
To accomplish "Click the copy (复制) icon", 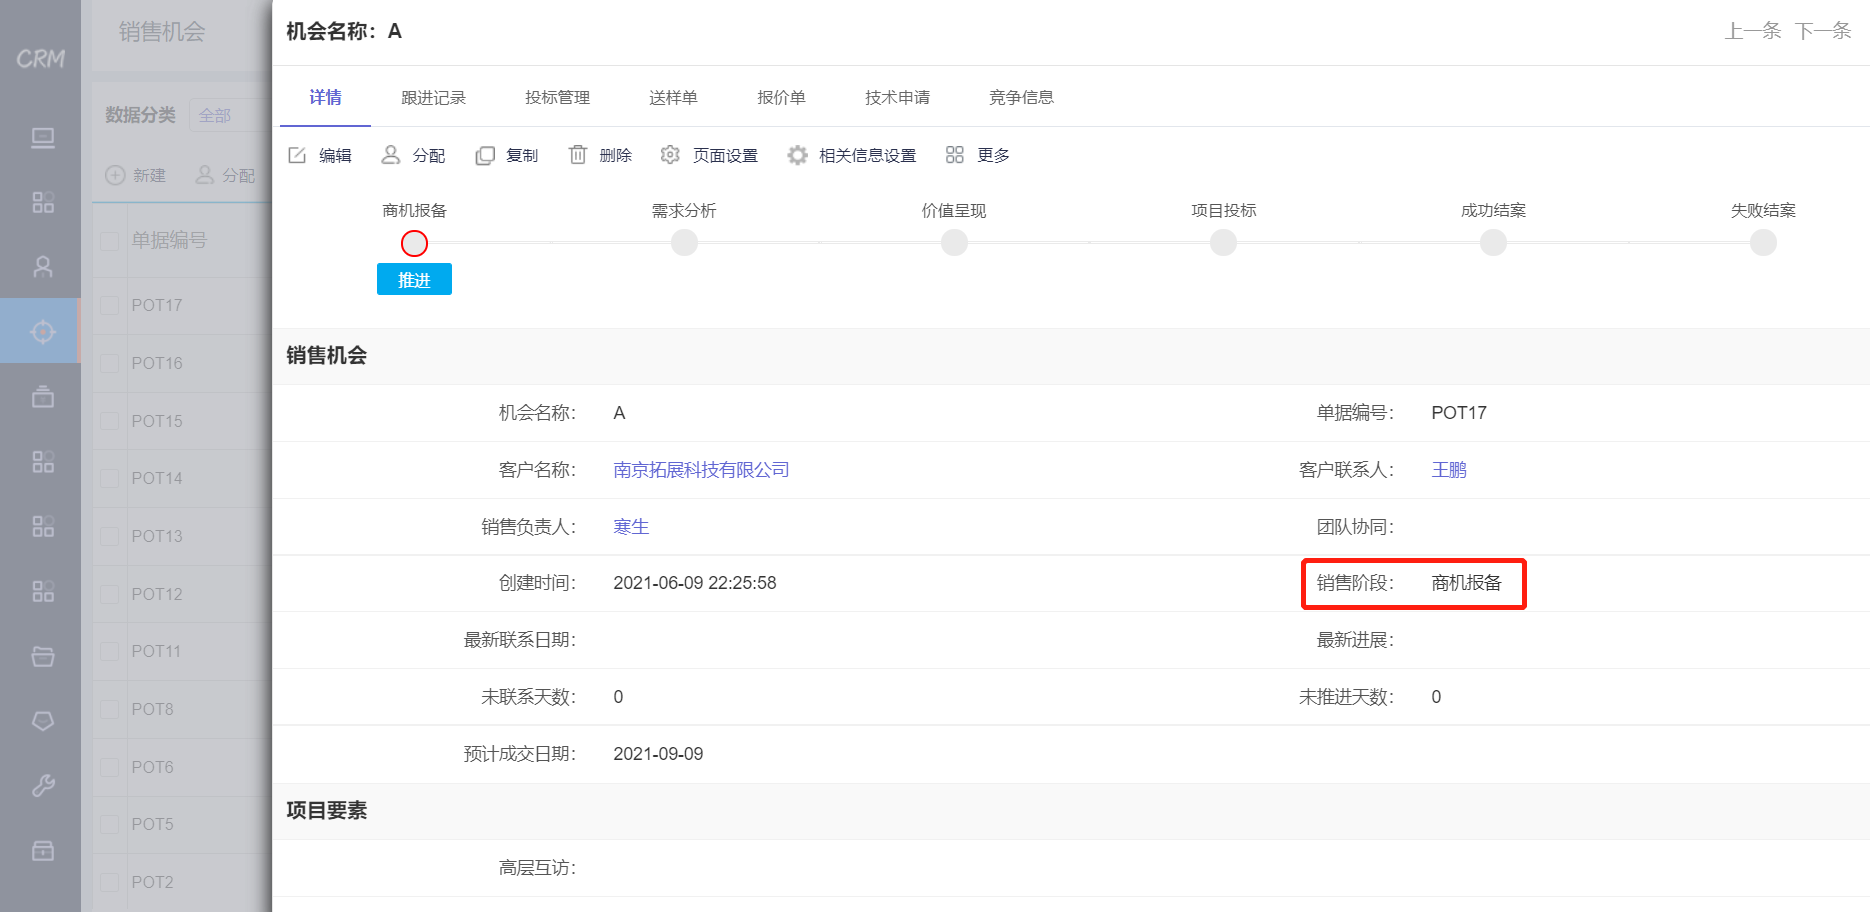I will tap(485, 154).
